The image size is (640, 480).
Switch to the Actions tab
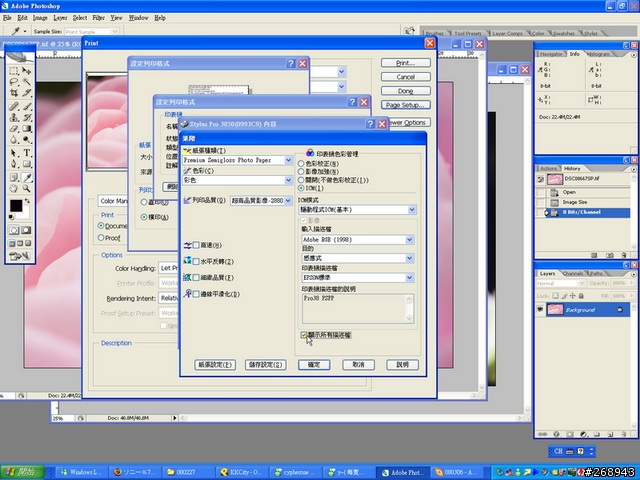tap(548, 168)
